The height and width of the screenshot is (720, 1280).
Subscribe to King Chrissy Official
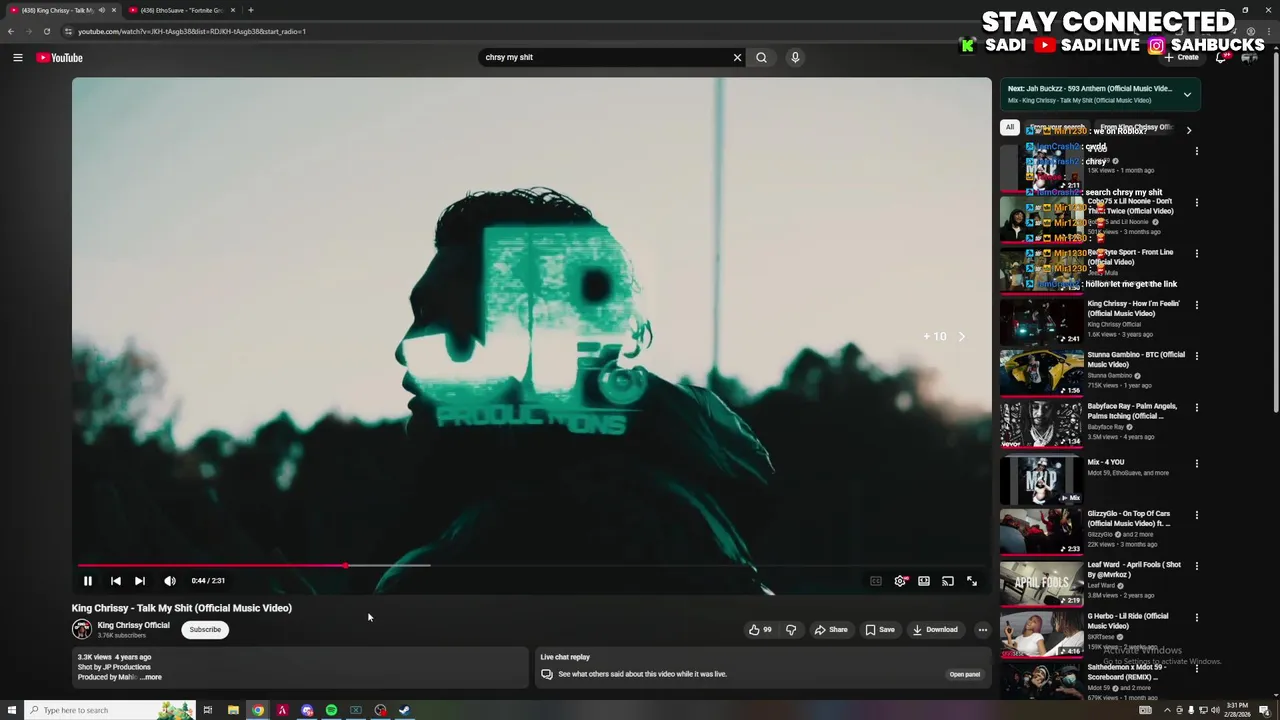tap(205, 630)
